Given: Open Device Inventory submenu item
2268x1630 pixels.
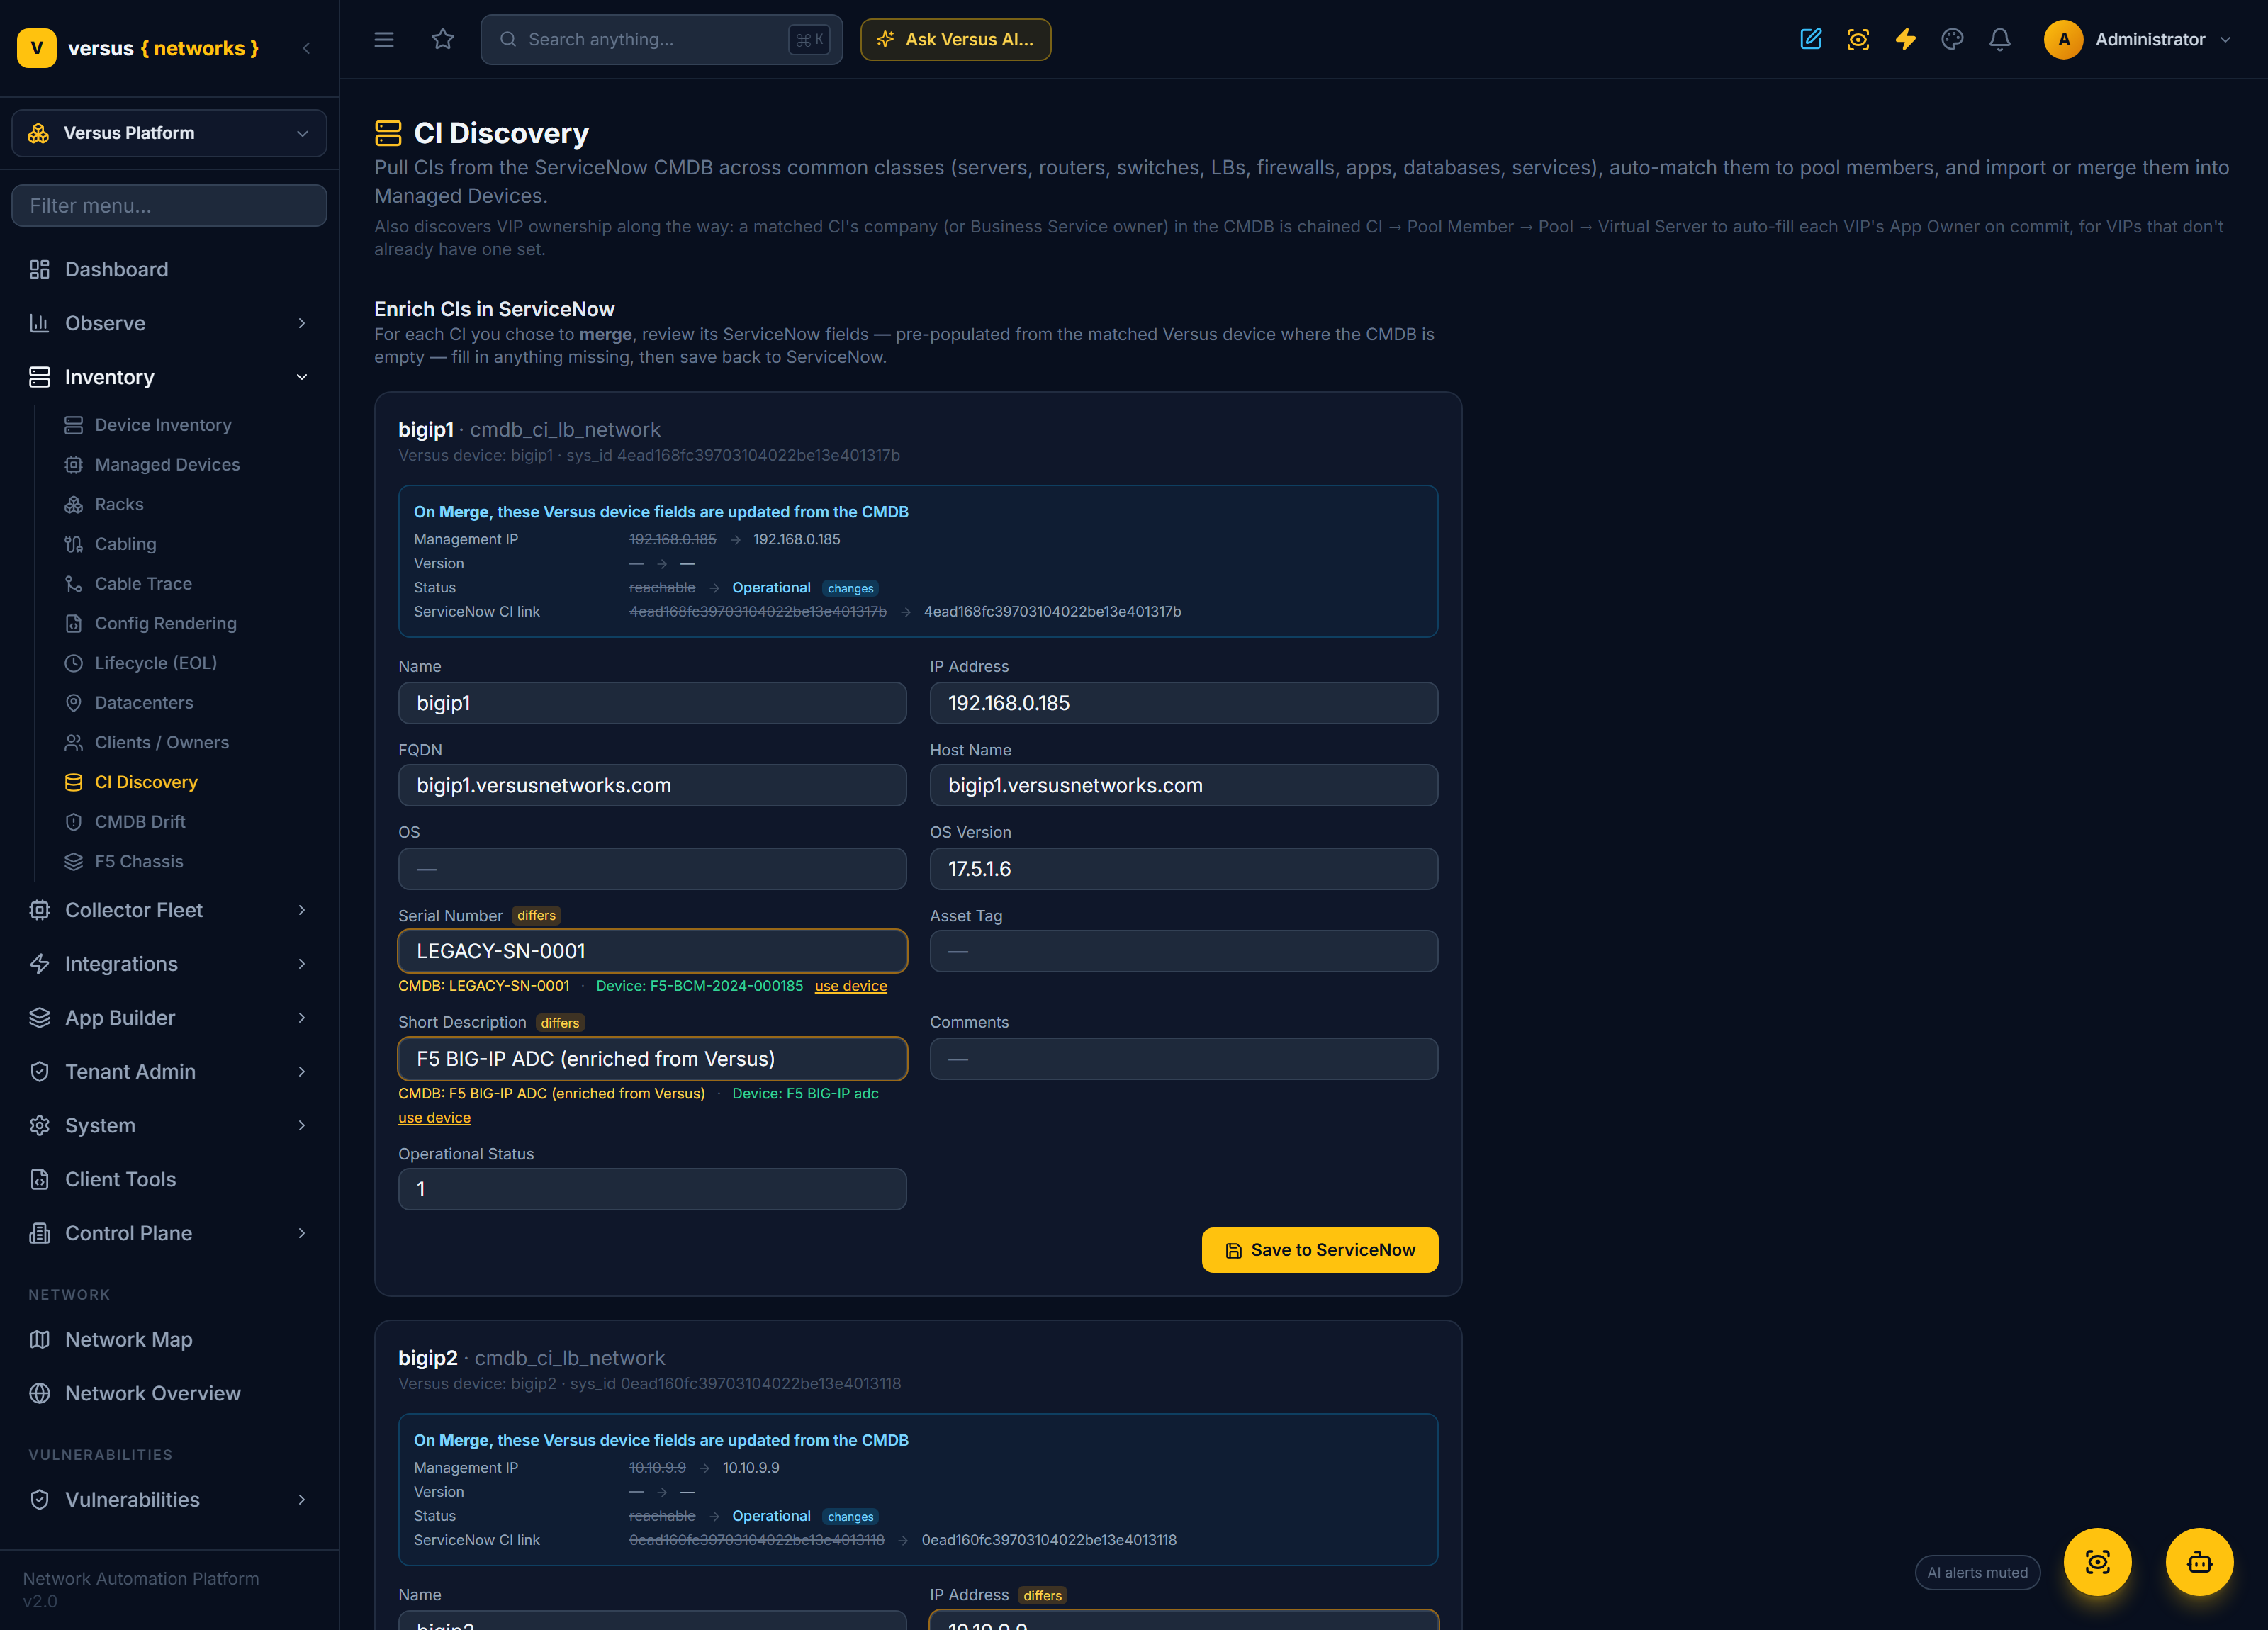Looking at the screenshot, I should click(163, 425).
